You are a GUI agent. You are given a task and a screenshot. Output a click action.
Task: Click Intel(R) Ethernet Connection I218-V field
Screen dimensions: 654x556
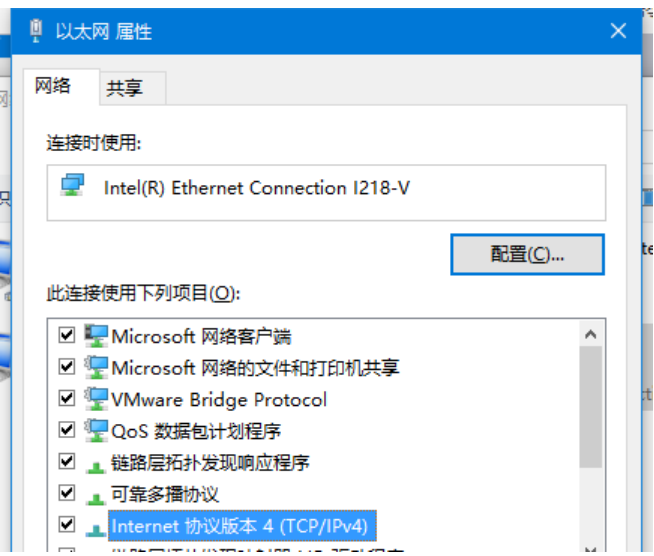coord(326,193)
